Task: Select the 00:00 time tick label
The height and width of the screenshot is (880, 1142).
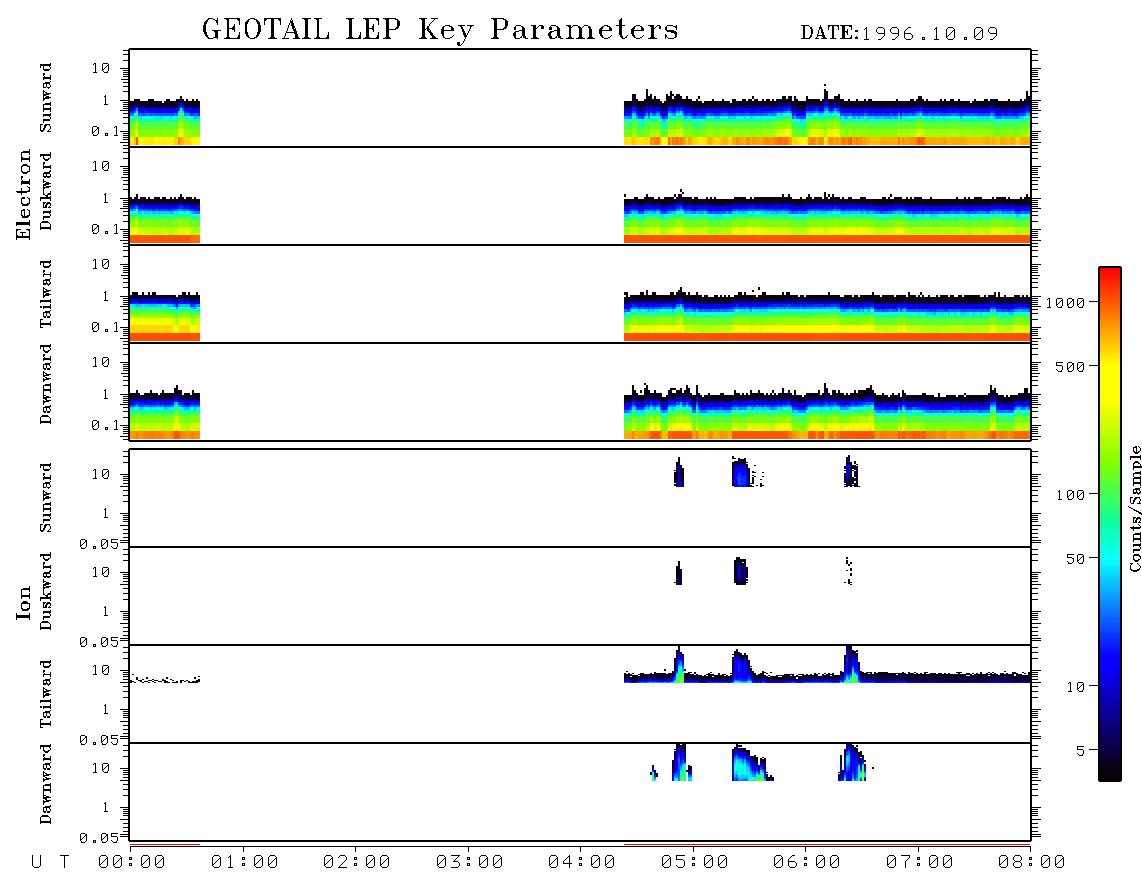Action: pyautogui.click(x=132, y=863)
